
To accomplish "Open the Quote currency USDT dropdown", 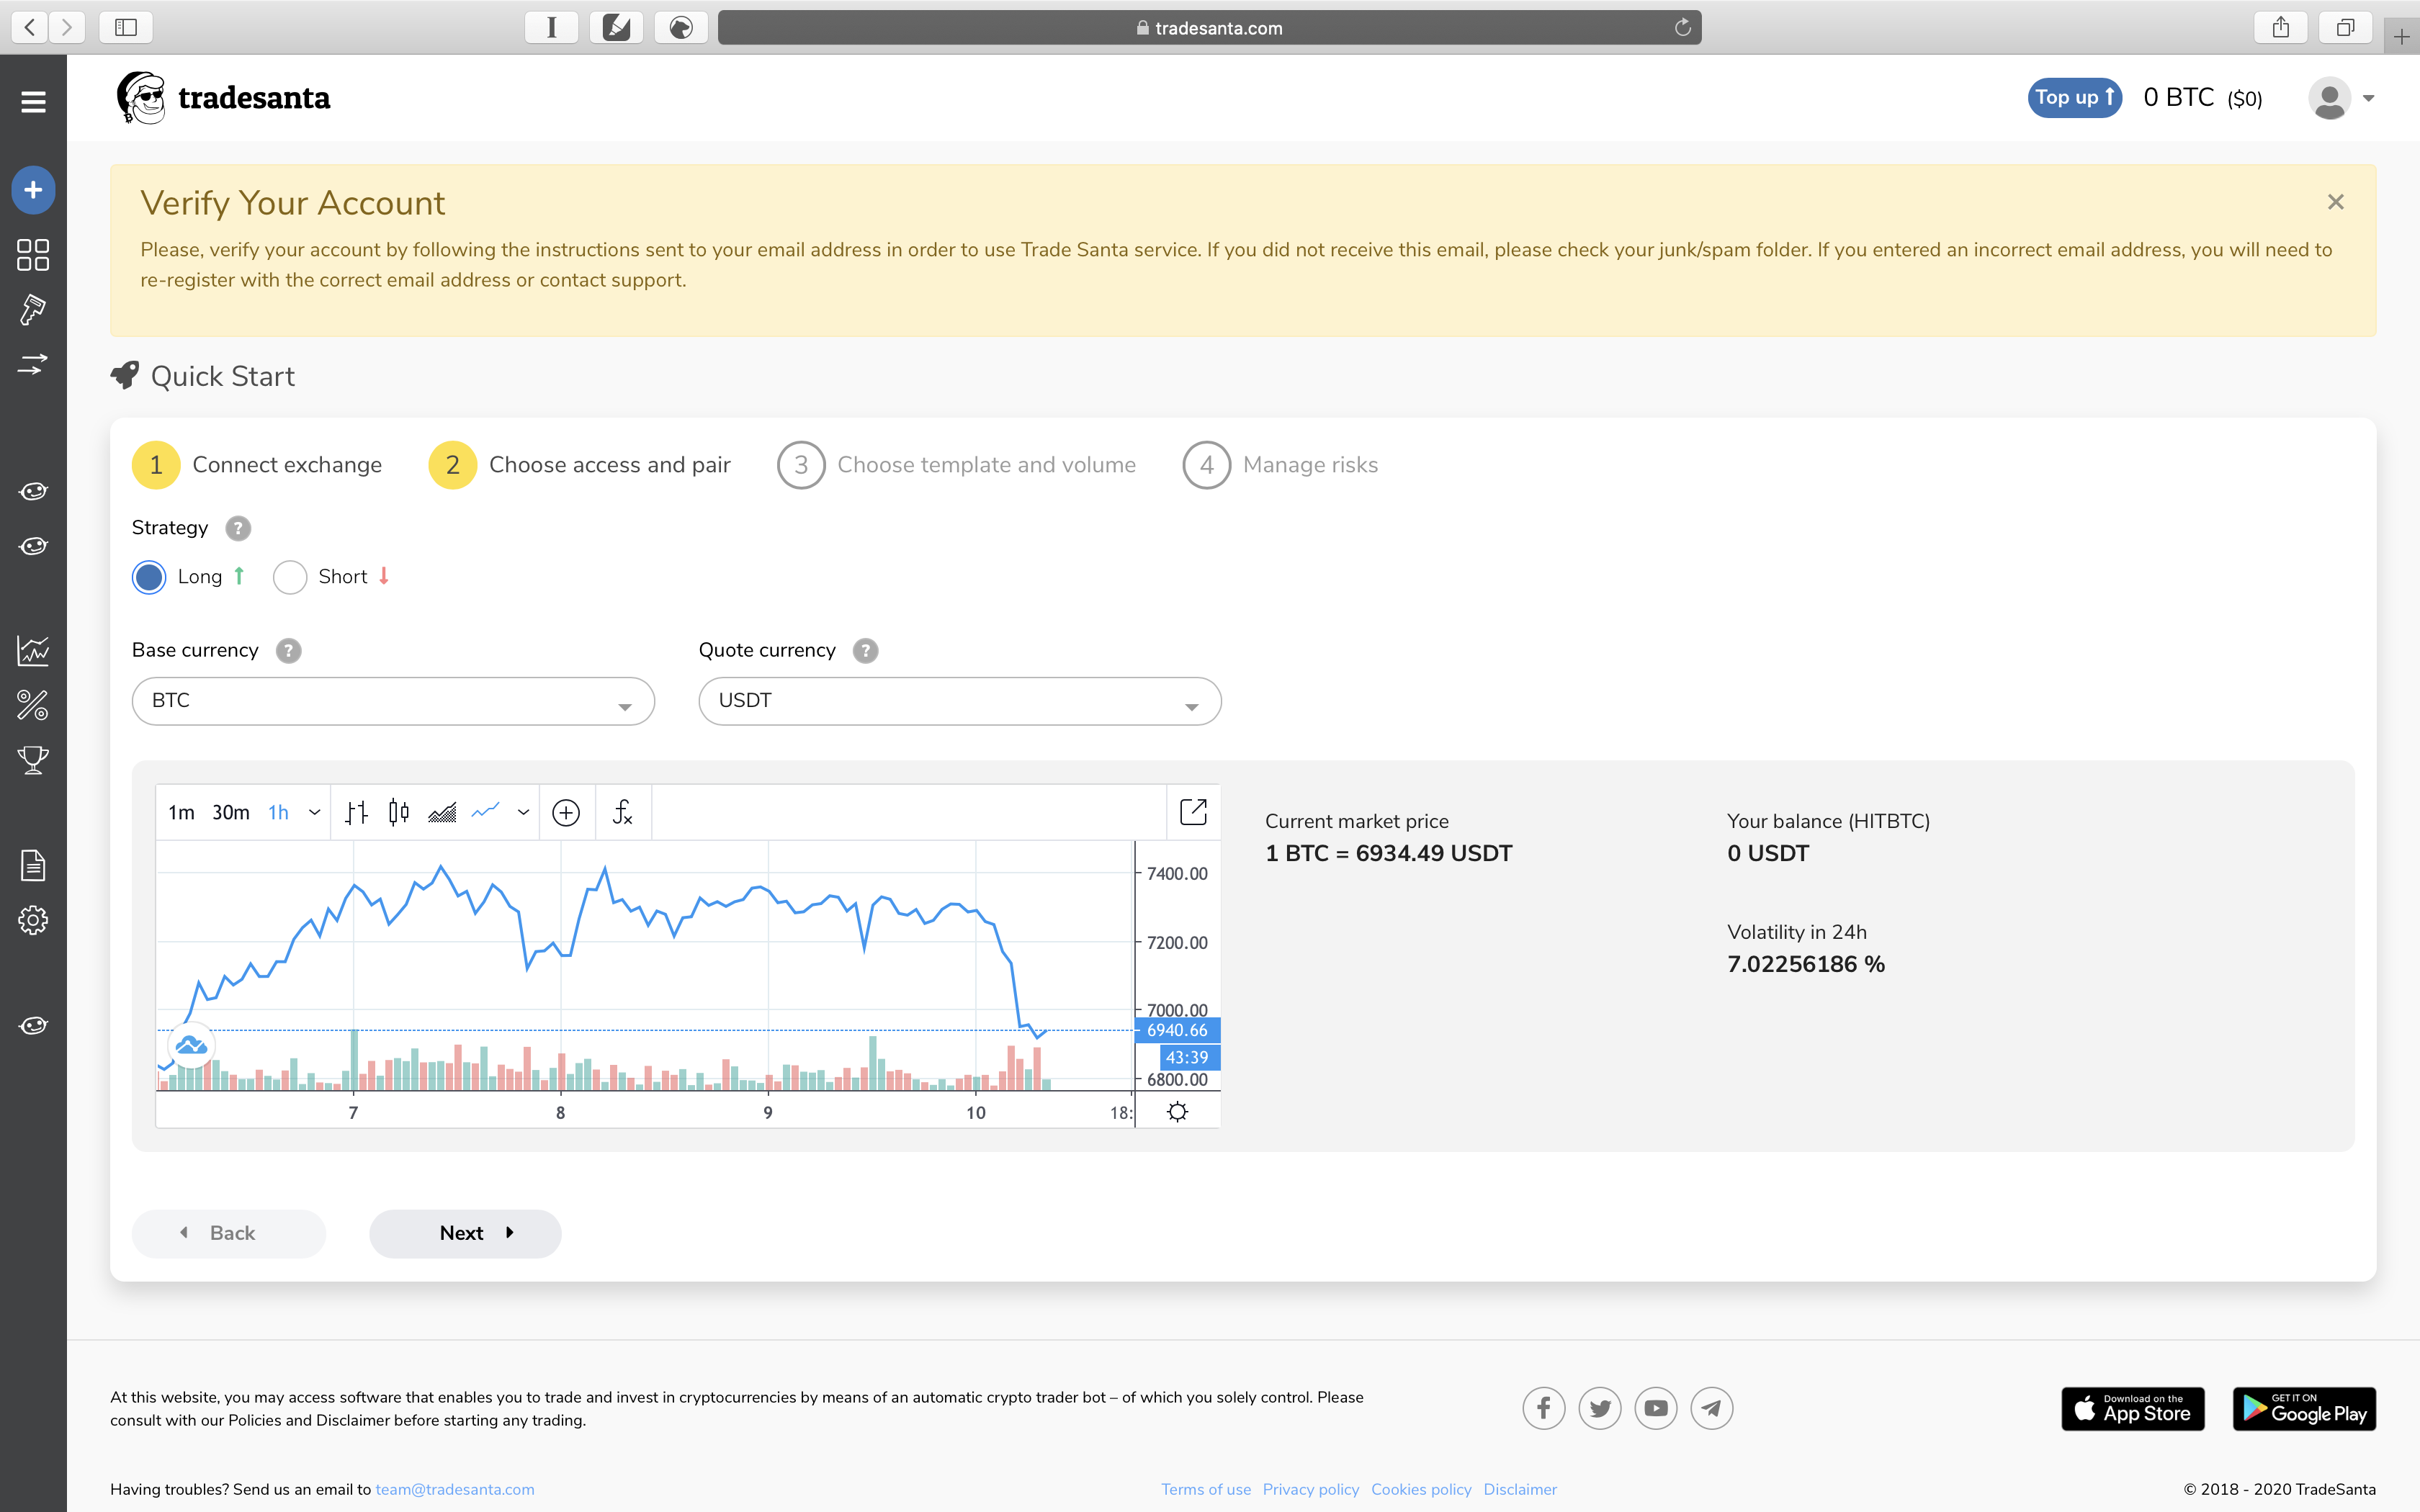I will tap(960, 701).
